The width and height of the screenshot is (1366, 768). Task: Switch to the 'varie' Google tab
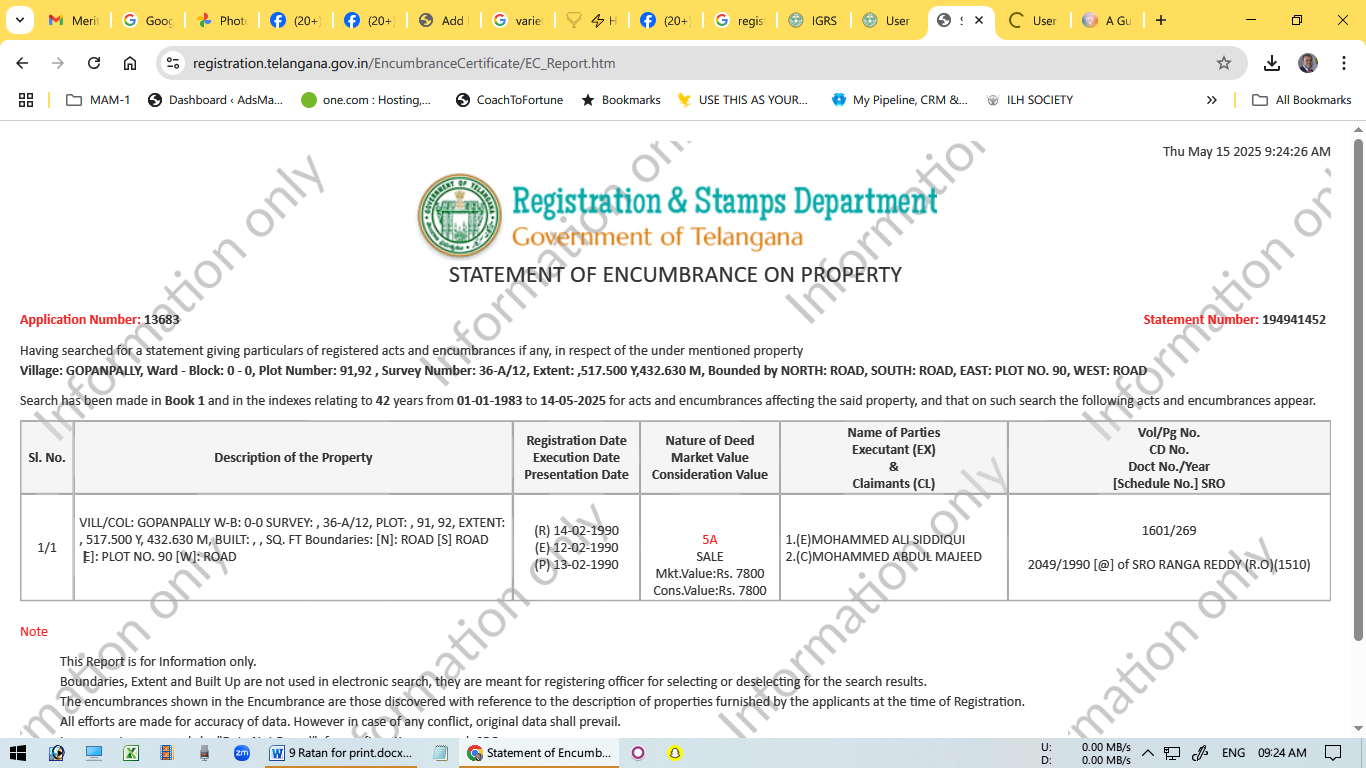(518, 20)
